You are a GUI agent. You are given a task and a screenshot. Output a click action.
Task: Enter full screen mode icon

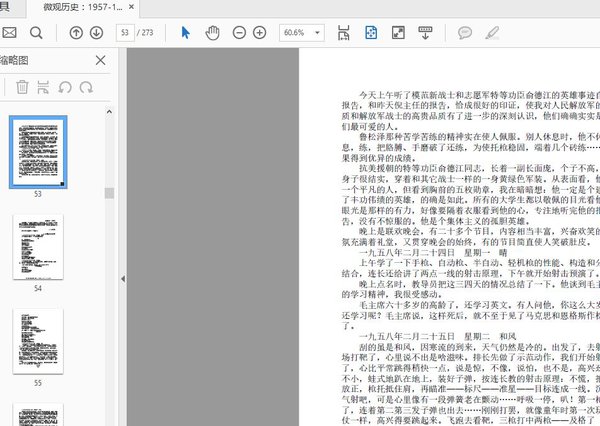[x=398, y=33]
